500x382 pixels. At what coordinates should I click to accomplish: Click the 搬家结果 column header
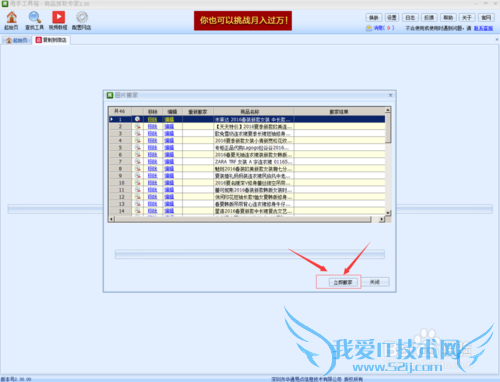(x=339, y=111)
